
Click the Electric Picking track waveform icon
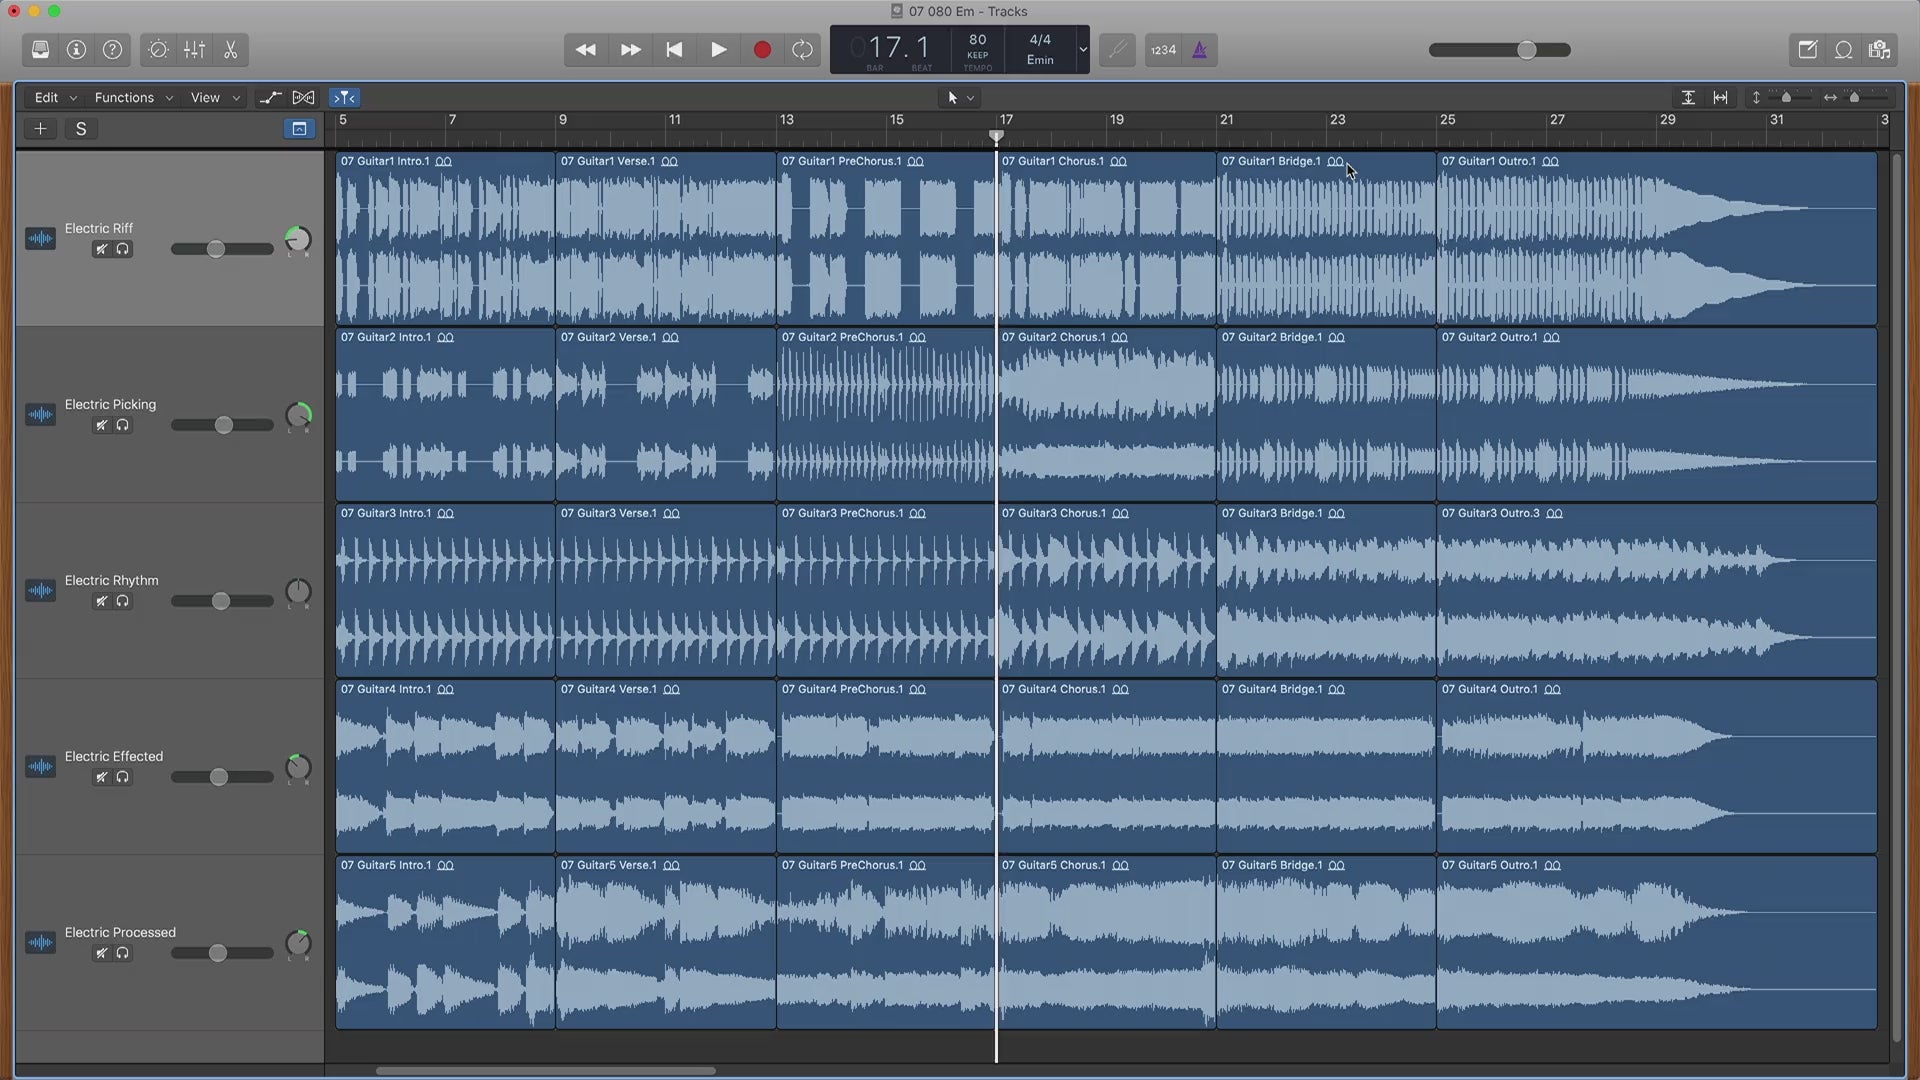(40, 414)
